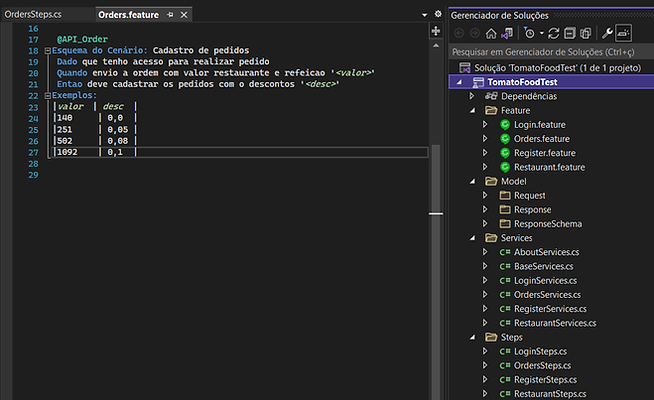Viewport: 654px width, 400px height.
Task: Click the editor scrollbar up arrow
Action: coord(436,45)
